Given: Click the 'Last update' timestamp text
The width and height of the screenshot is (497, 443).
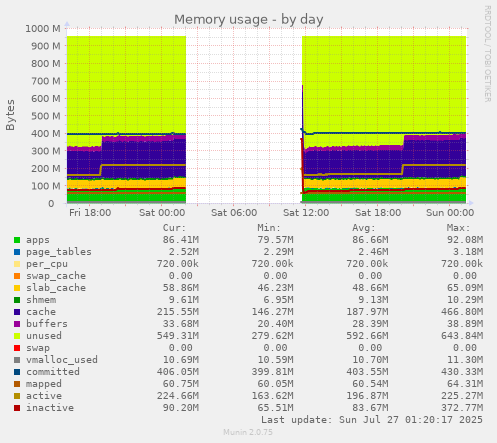Looking at the screenshot, I should click(372, 420).
